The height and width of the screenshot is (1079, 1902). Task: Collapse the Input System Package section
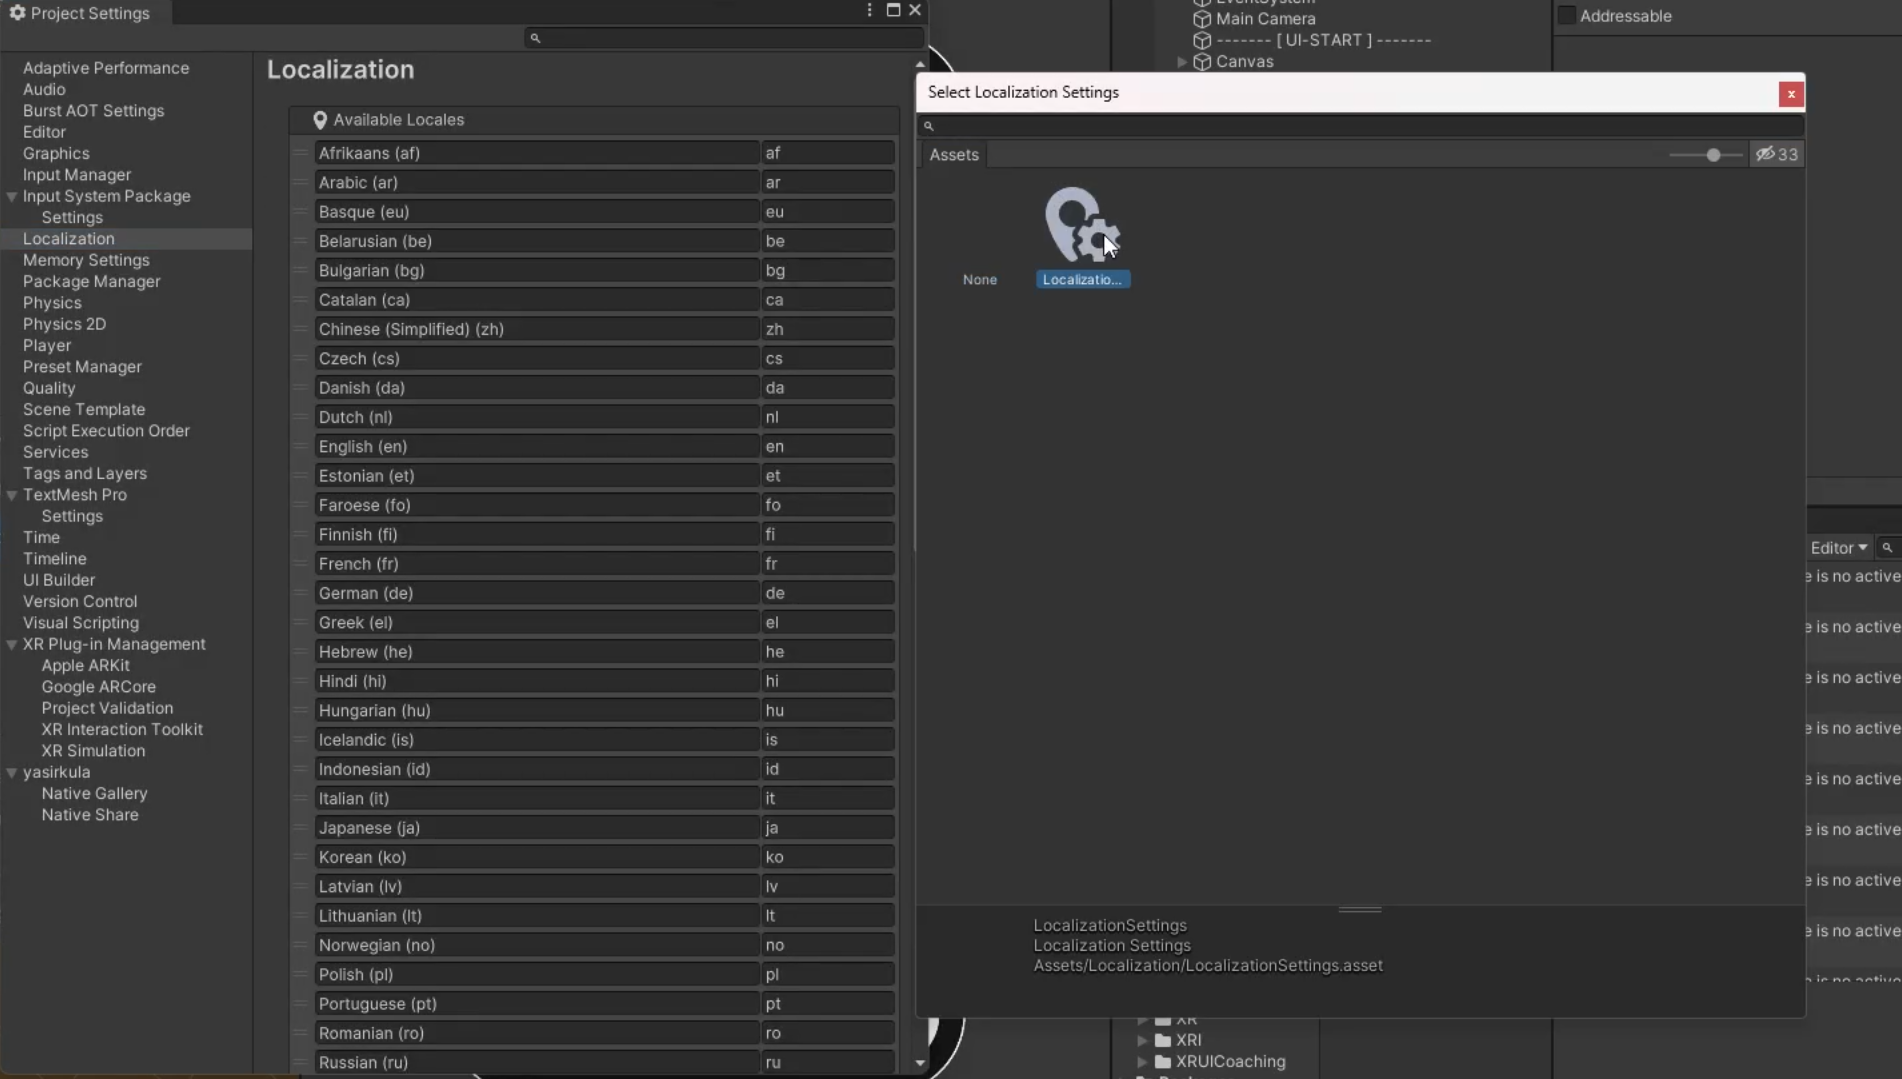pyautogui.click(x=12, y=197)
